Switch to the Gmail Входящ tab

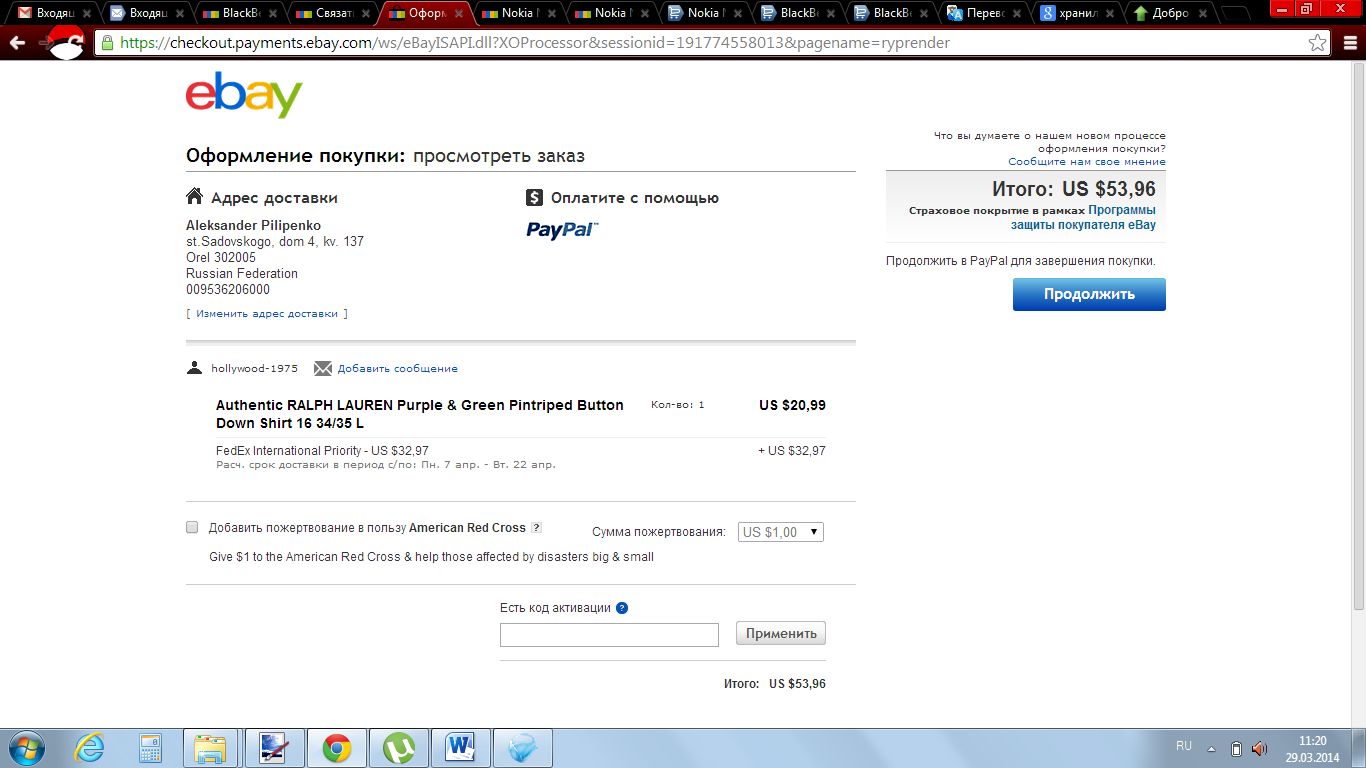click(54, 14)
